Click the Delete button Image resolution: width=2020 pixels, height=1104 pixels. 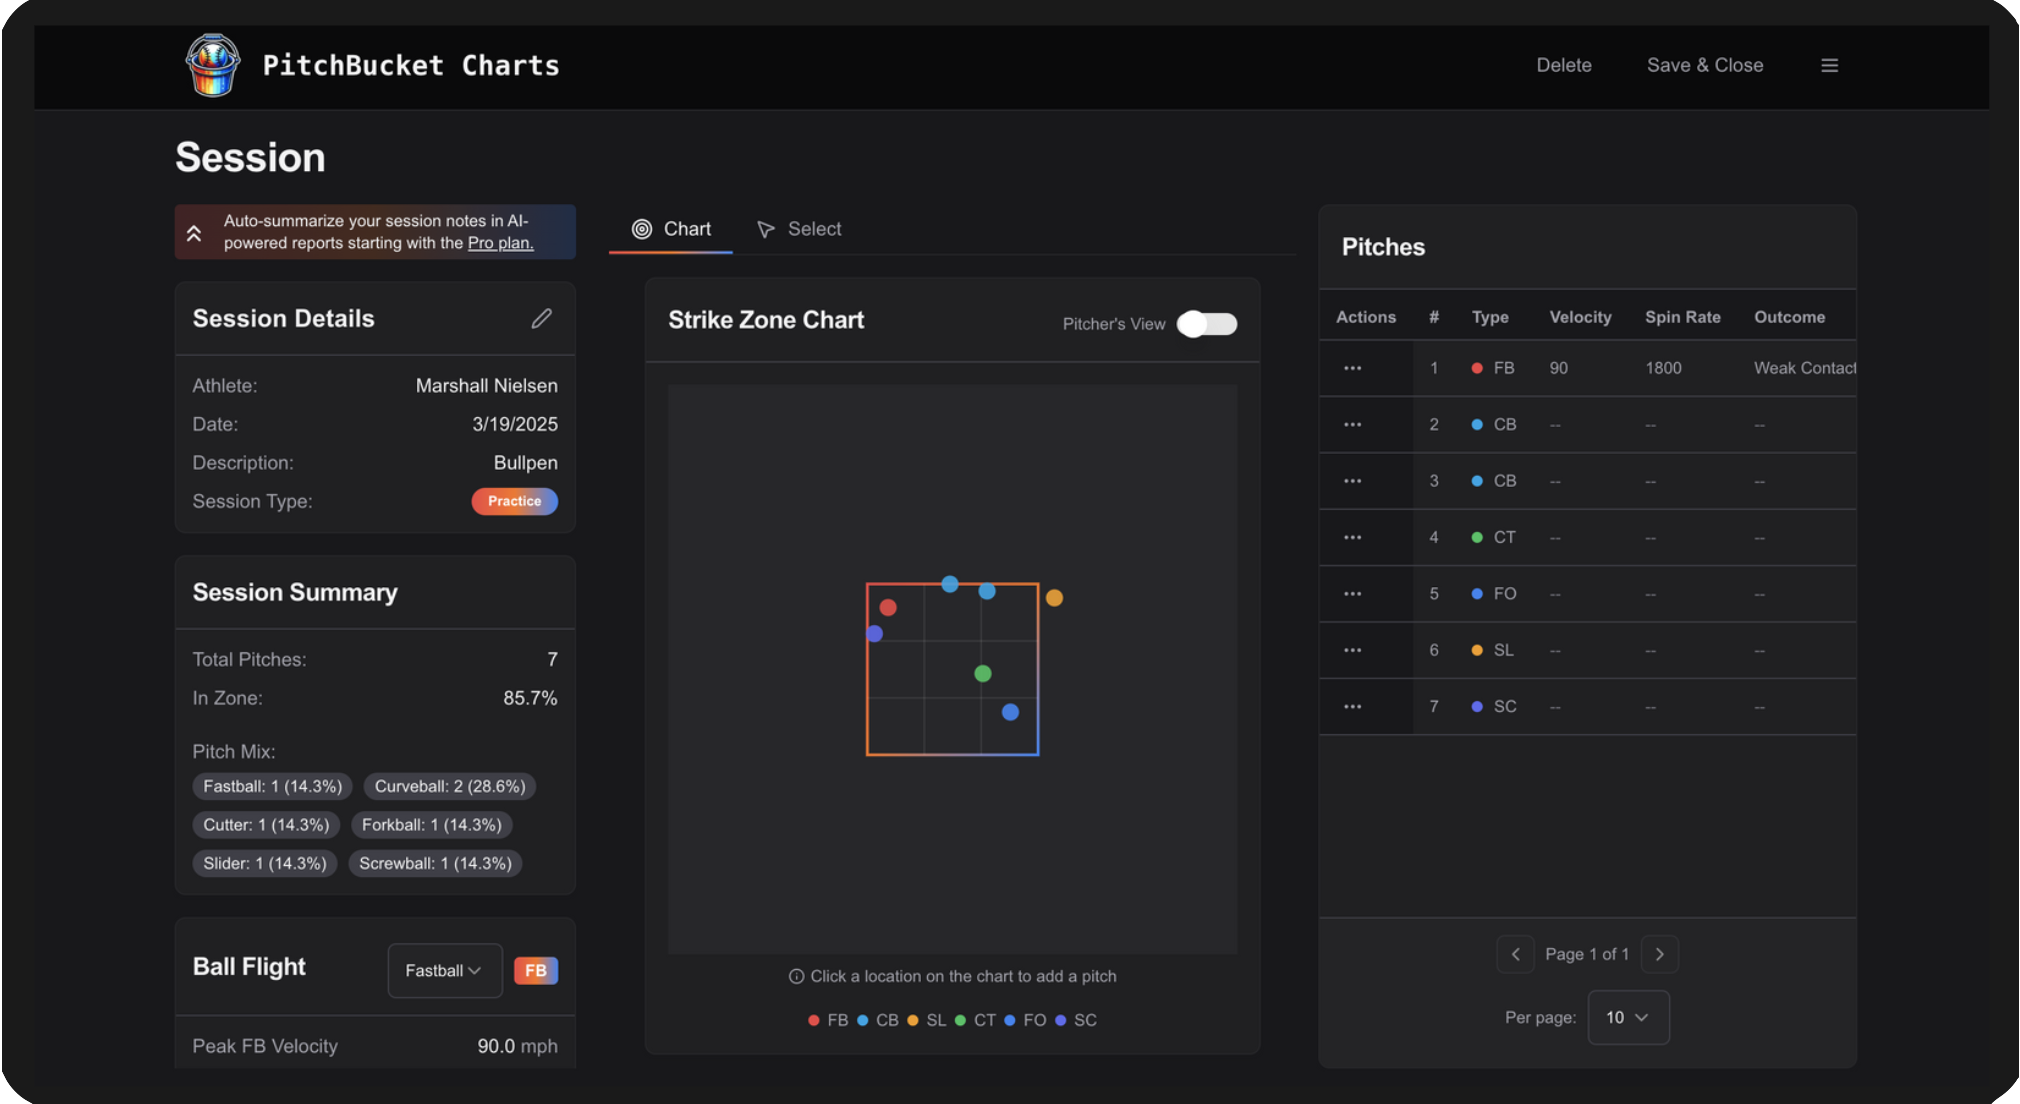coord(1564,65)
